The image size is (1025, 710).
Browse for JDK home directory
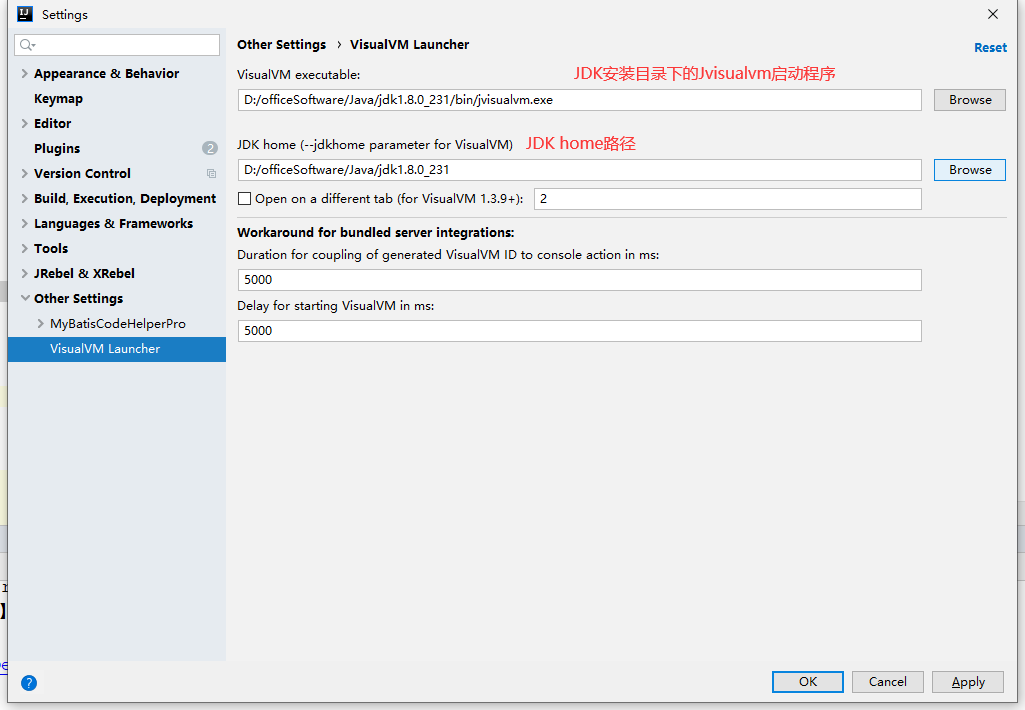point(969,170)
